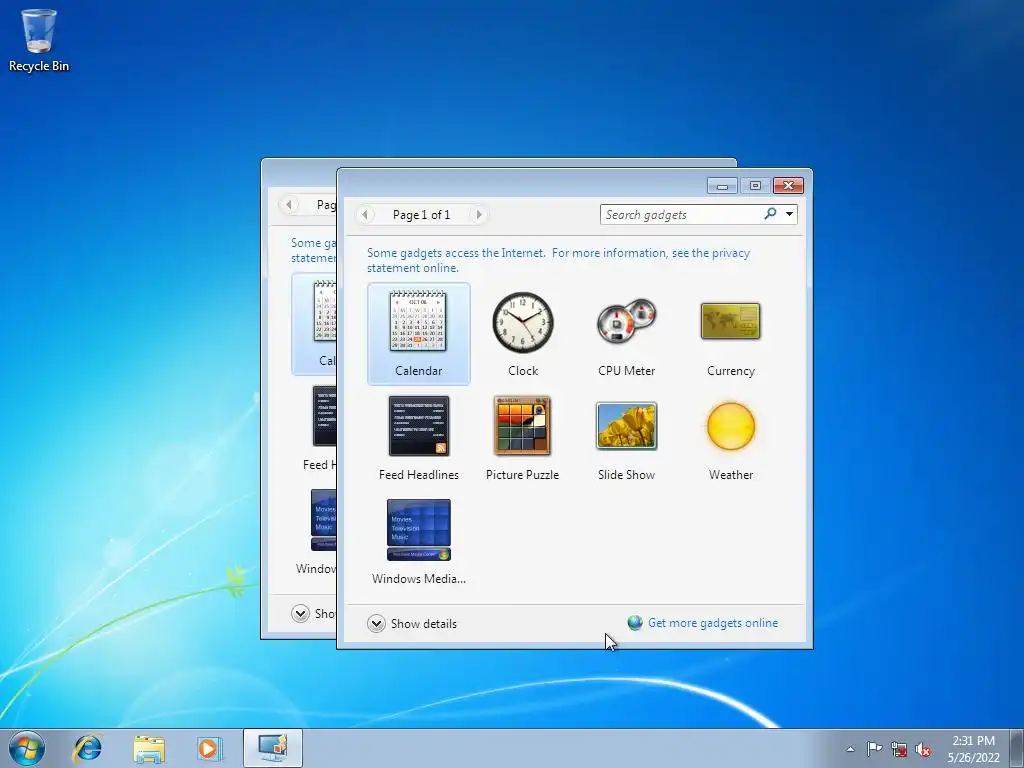Launch Windows Media Player from taskbar
1024x768 pixels.
(x=210, y=748)
